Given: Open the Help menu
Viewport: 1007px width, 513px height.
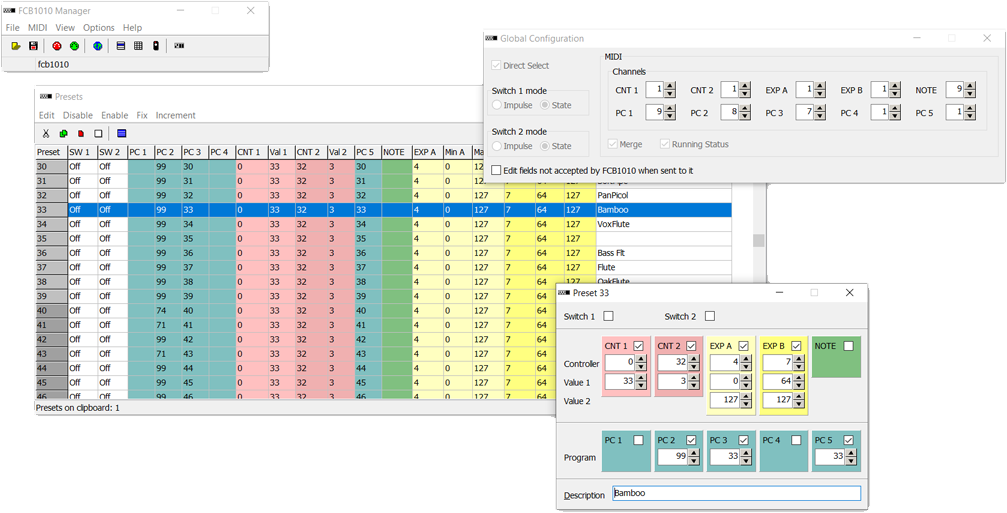Looking at the screenshot, I should pyautogui.click(x=132, y=28).
